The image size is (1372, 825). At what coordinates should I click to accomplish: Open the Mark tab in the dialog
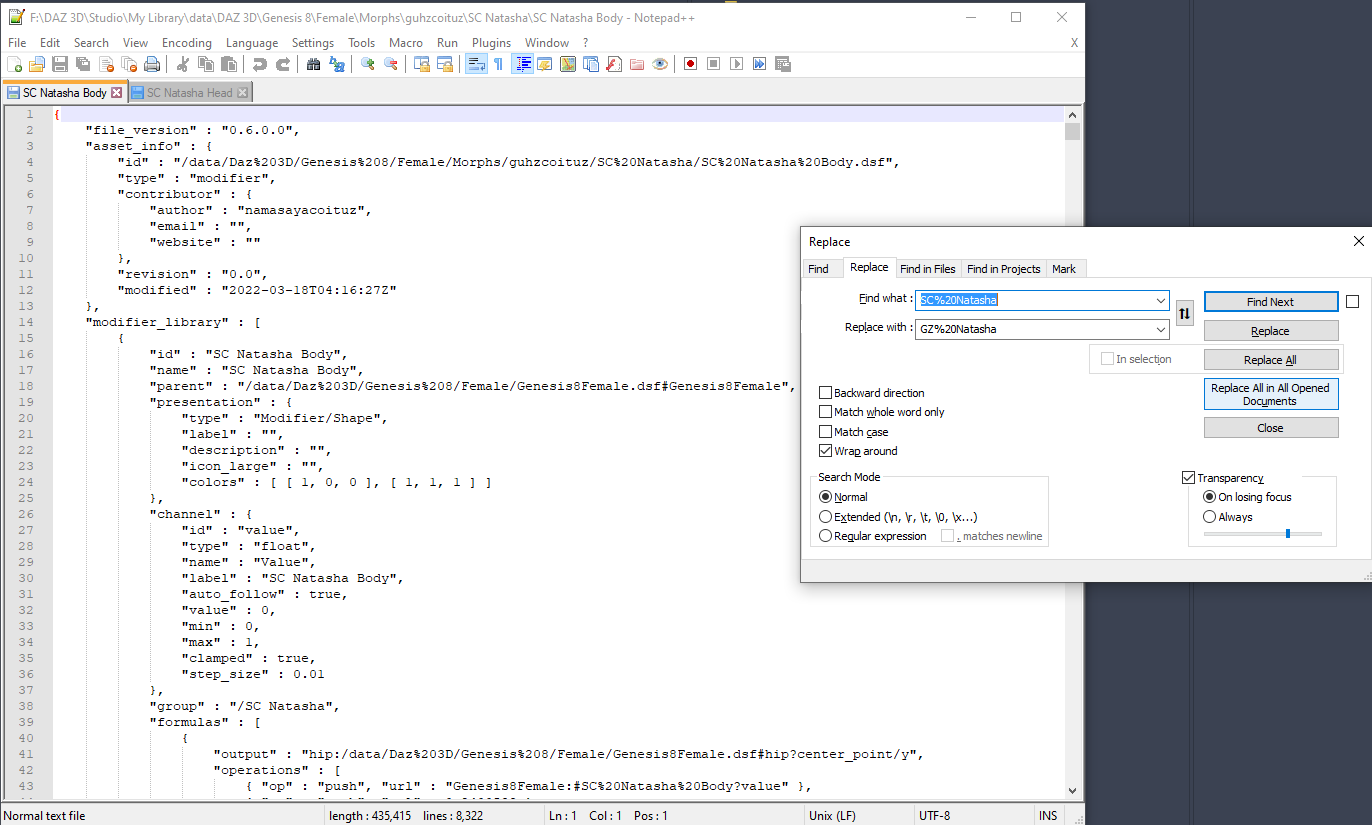click(1064, 269)
